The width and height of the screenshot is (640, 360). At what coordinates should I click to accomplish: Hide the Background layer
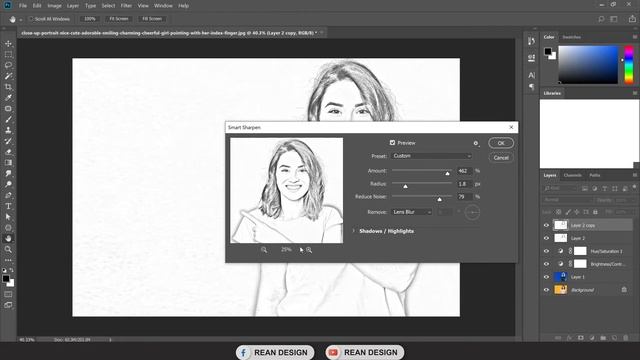point(547,290)
